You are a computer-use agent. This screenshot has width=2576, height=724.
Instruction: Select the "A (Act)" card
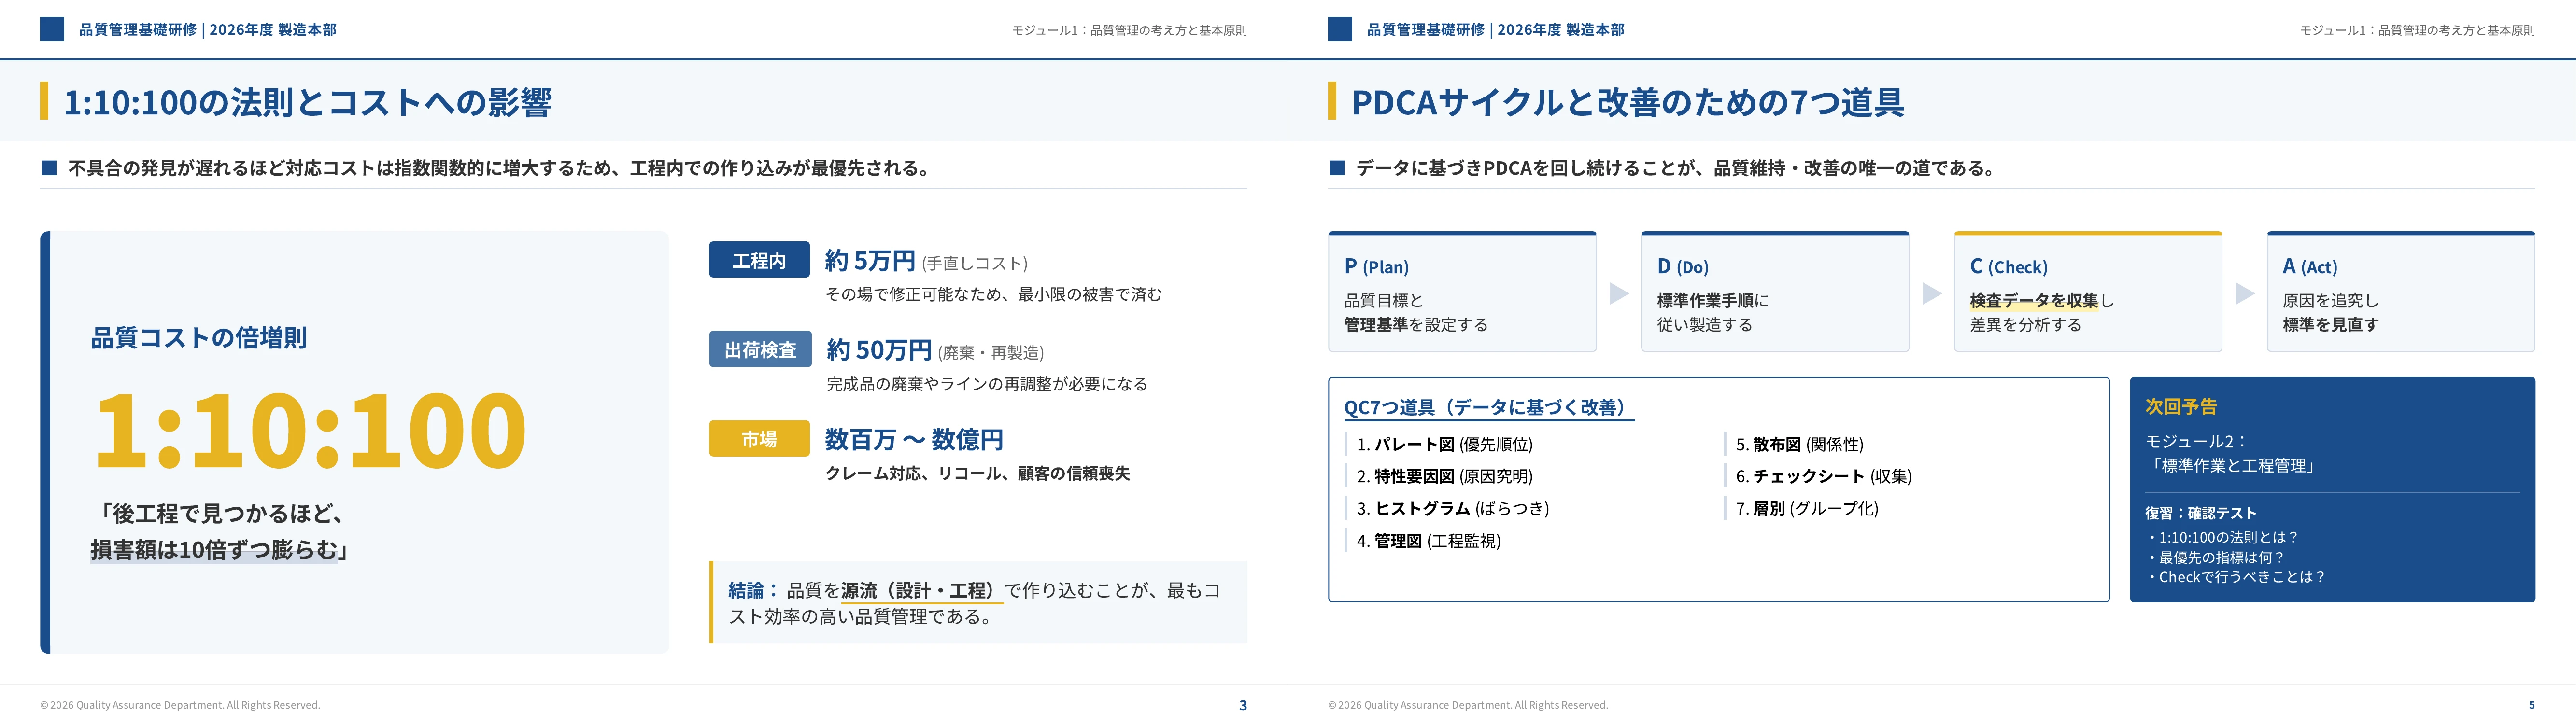click(2401, 292)
